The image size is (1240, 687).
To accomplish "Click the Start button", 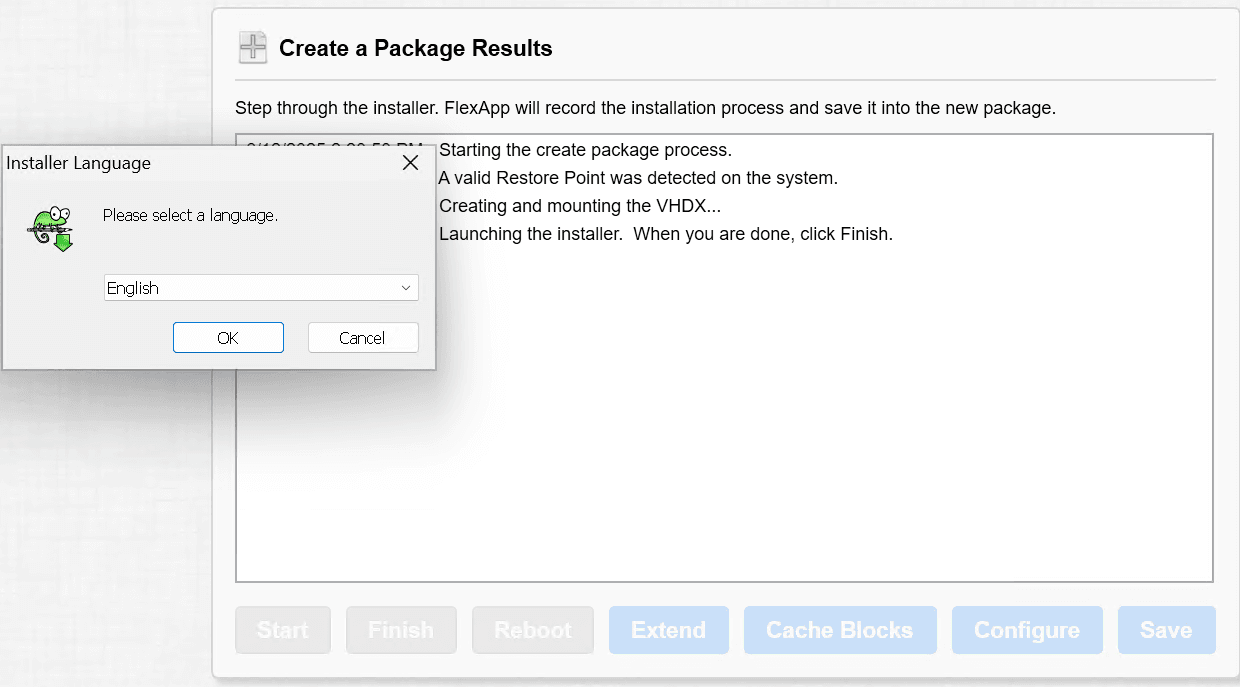I will [x=283, y=630].
